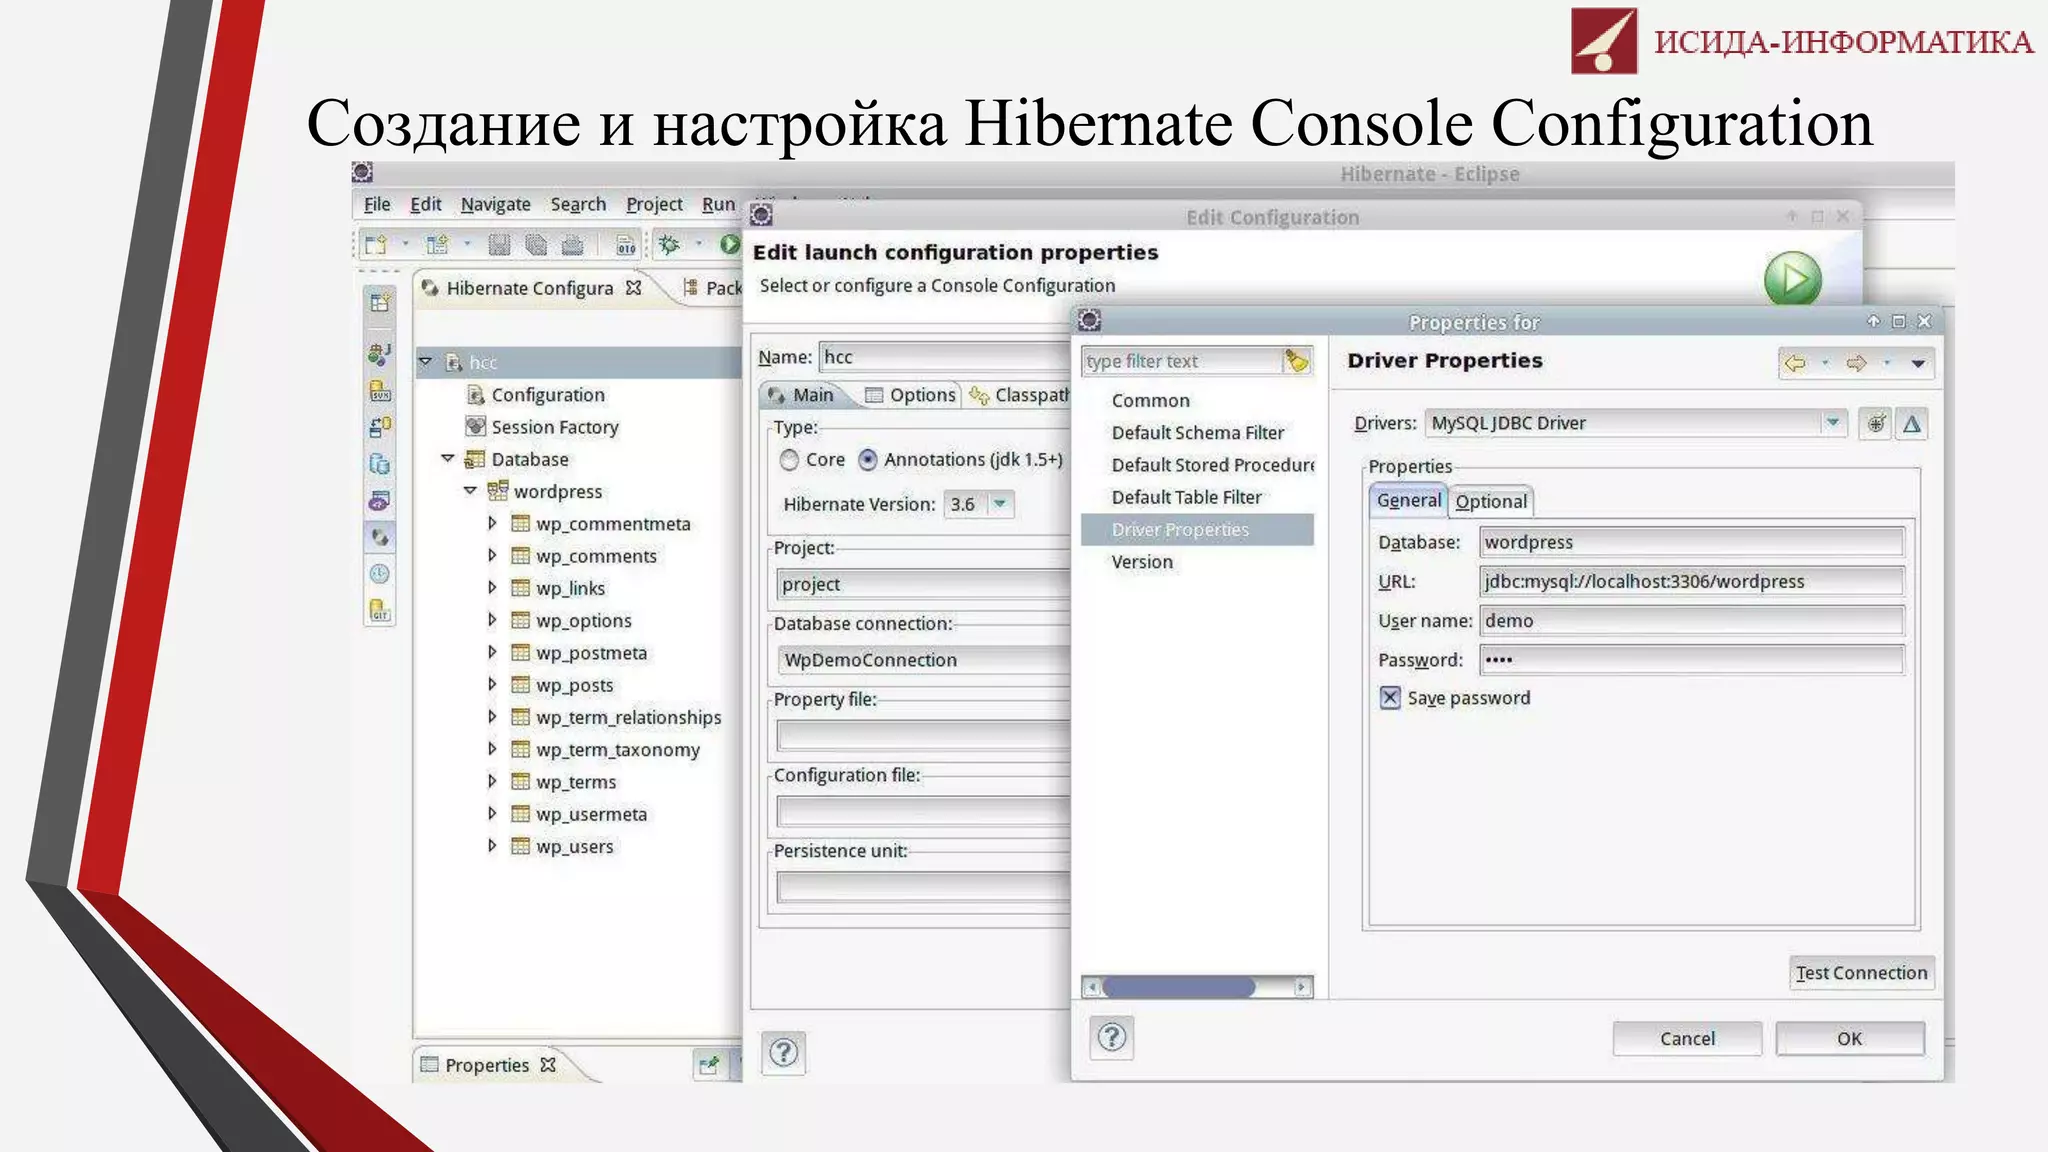The image size is (2048, 1152).
Task: Click the help icon in Properties dialog
Action: pos(1111,1038)
